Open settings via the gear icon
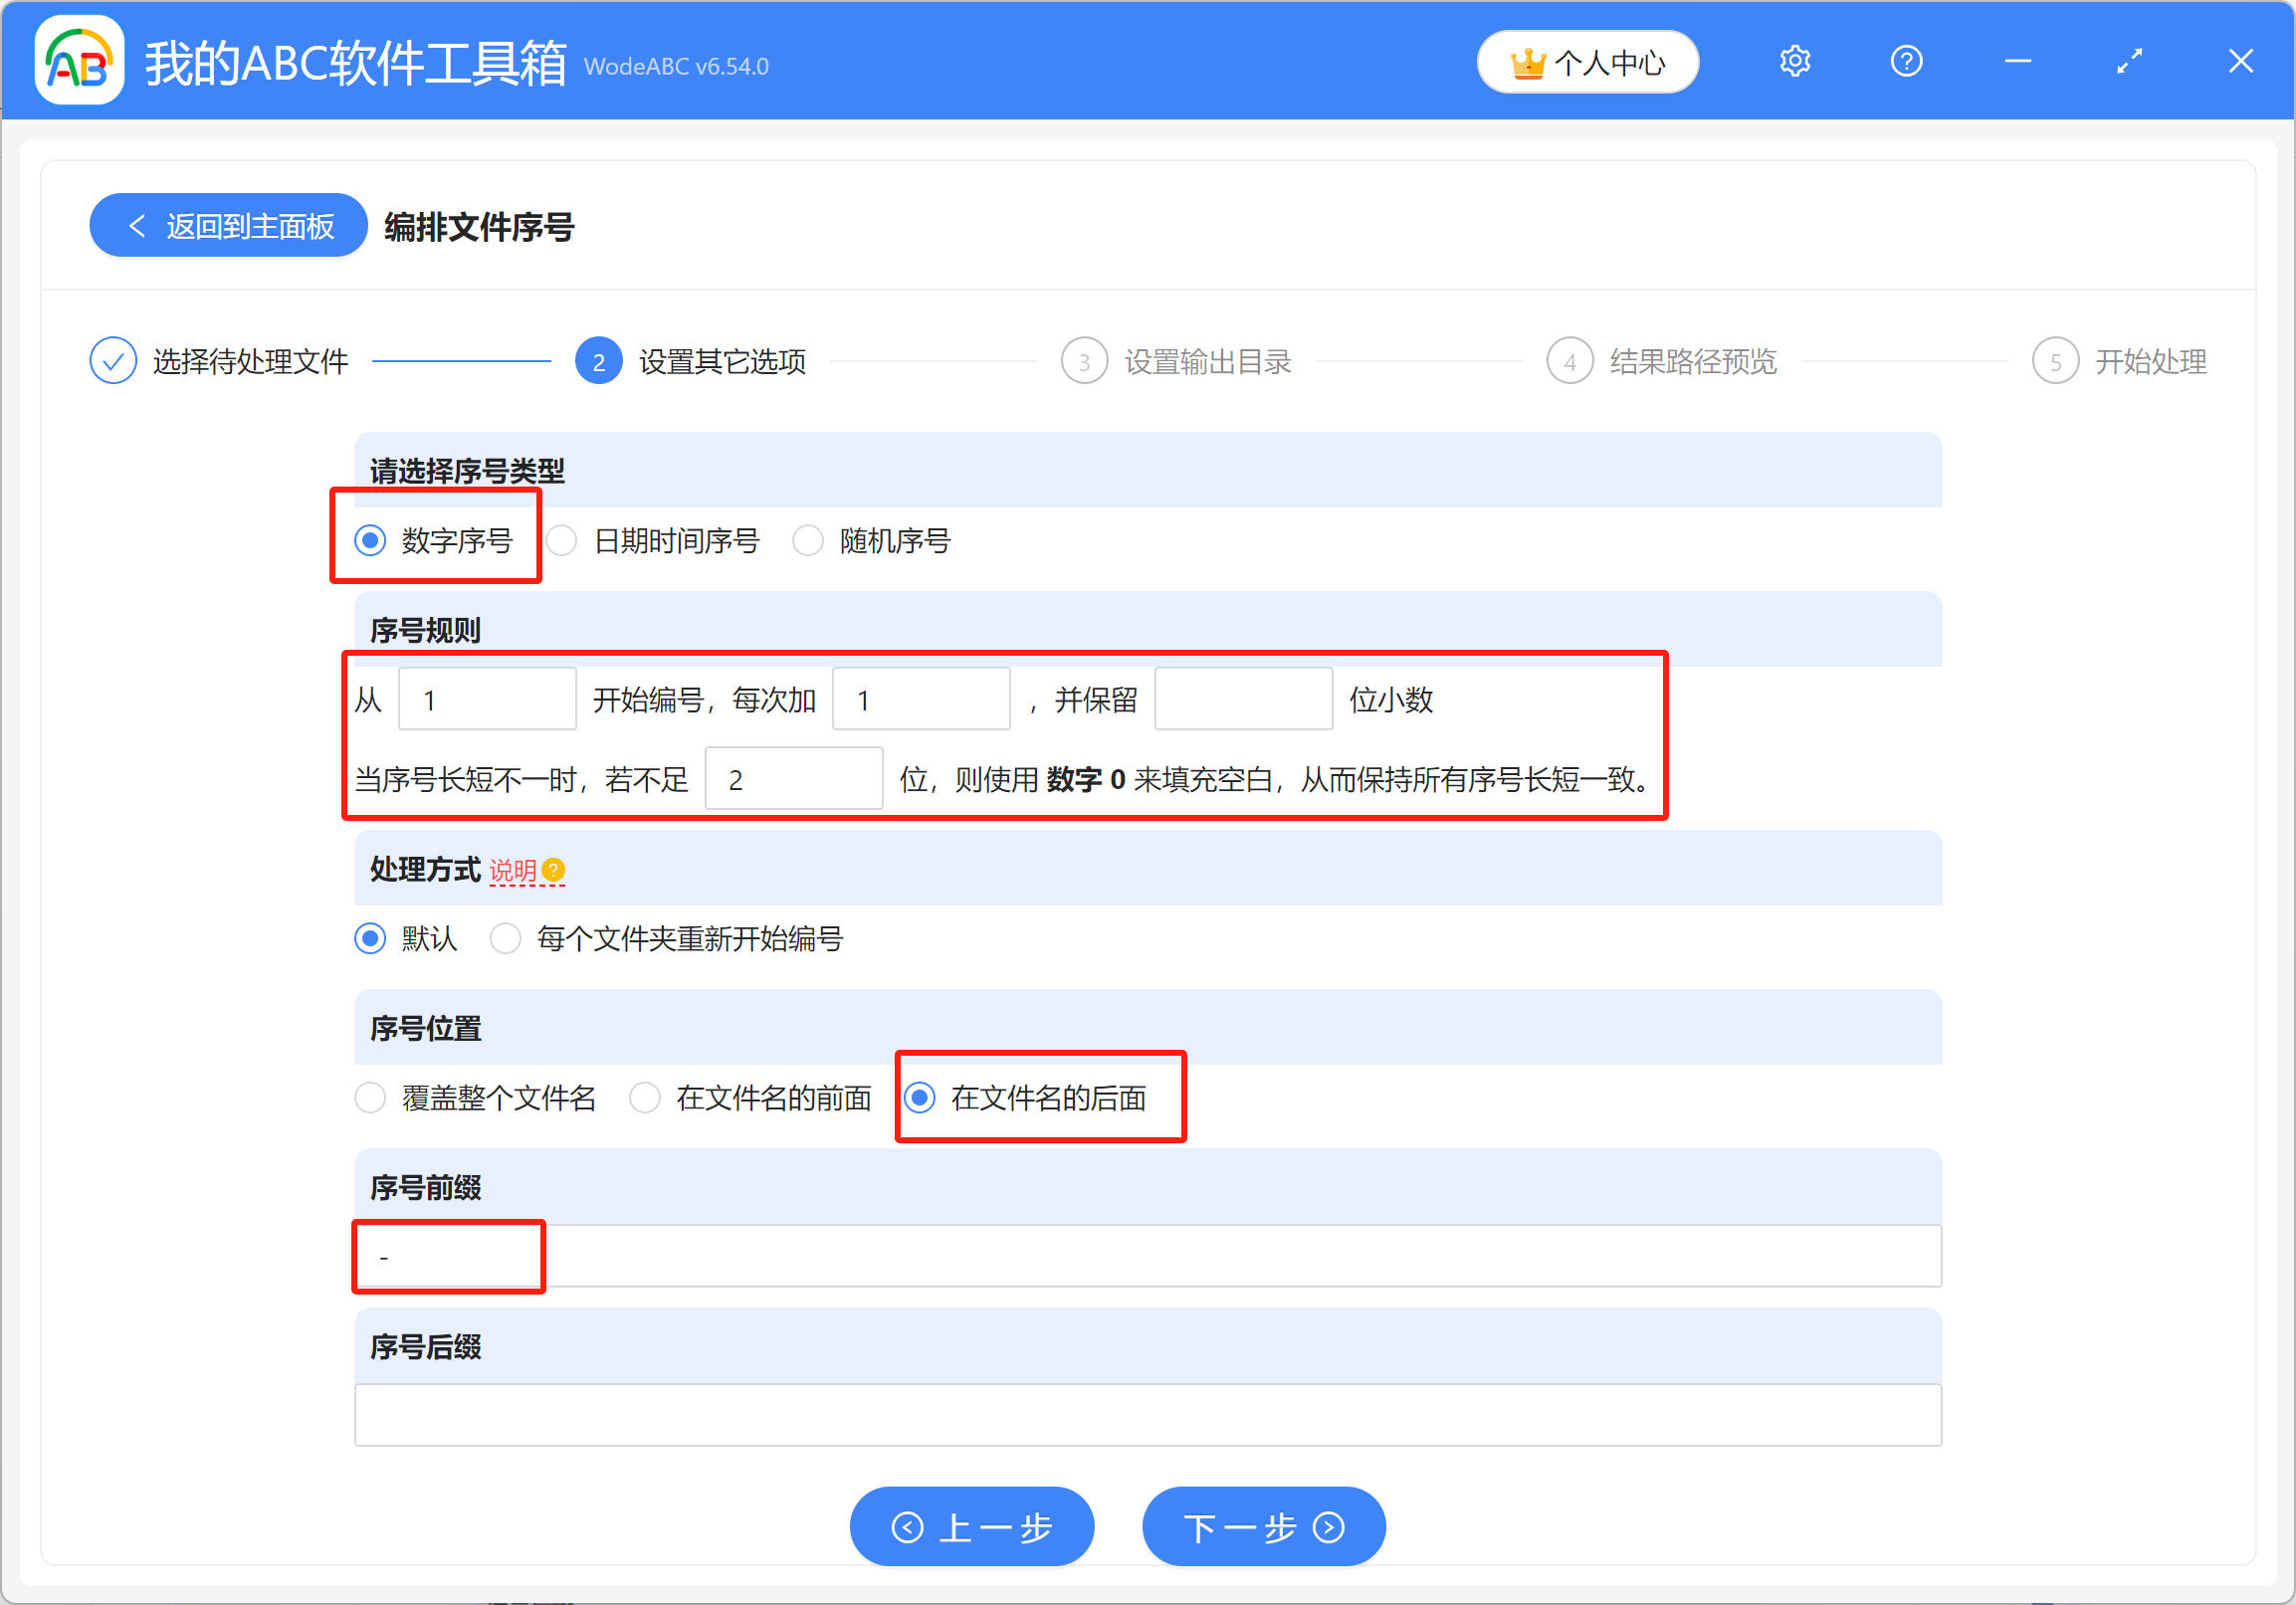The height and width of the screenshot is (1605, 2296). coord(1795,62)
